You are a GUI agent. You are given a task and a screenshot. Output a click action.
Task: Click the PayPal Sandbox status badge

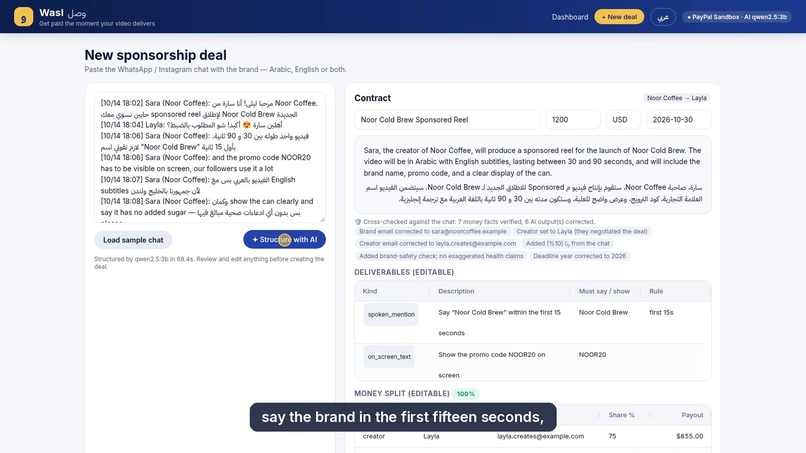[x=737, y=17]
